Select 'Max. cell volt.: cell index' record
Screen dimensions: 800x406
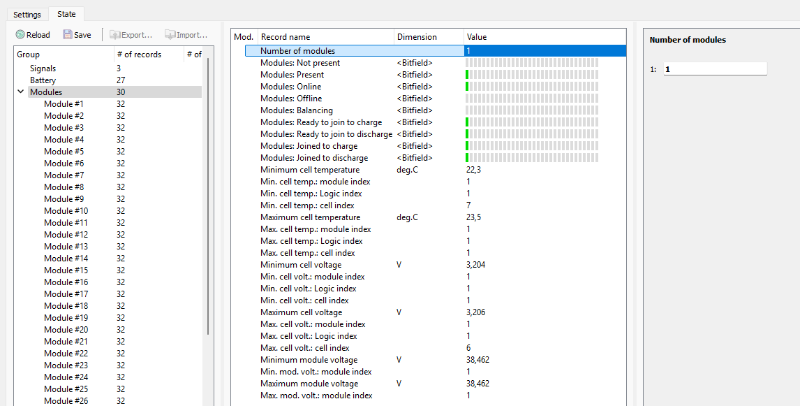[305, 348]
